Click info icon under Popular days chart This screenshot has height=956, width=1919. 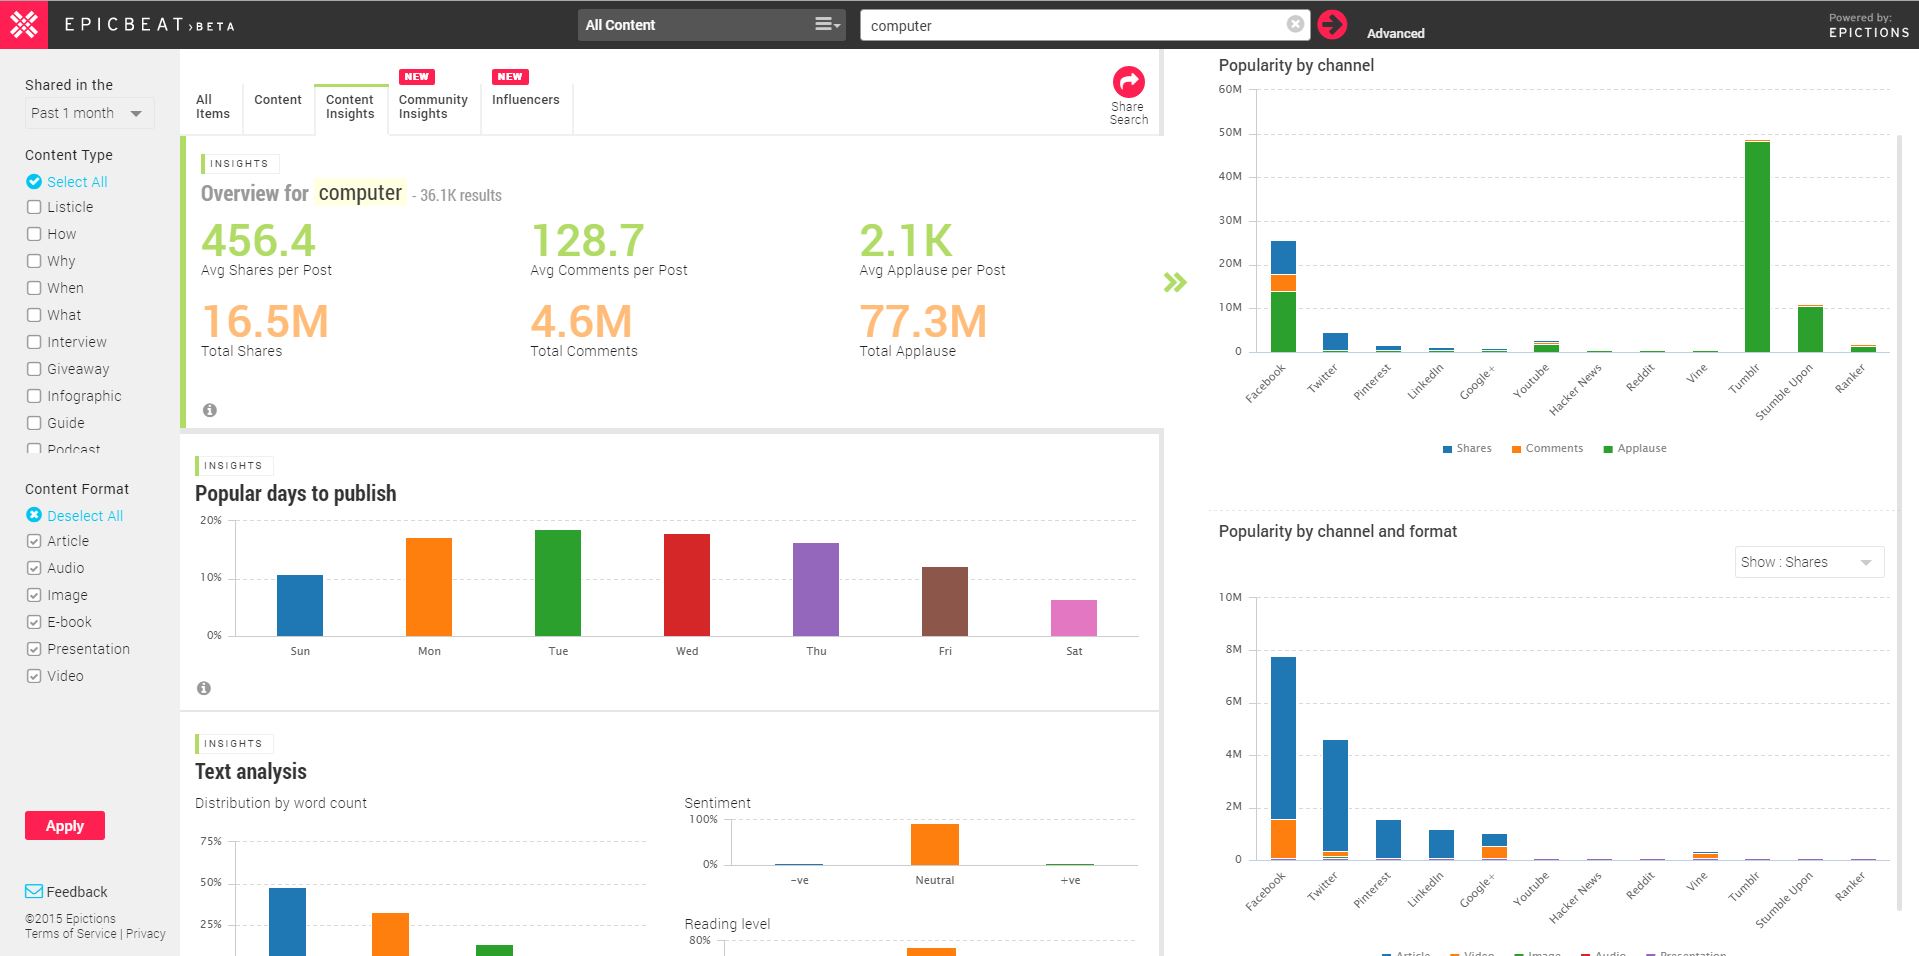pos(204,688)
